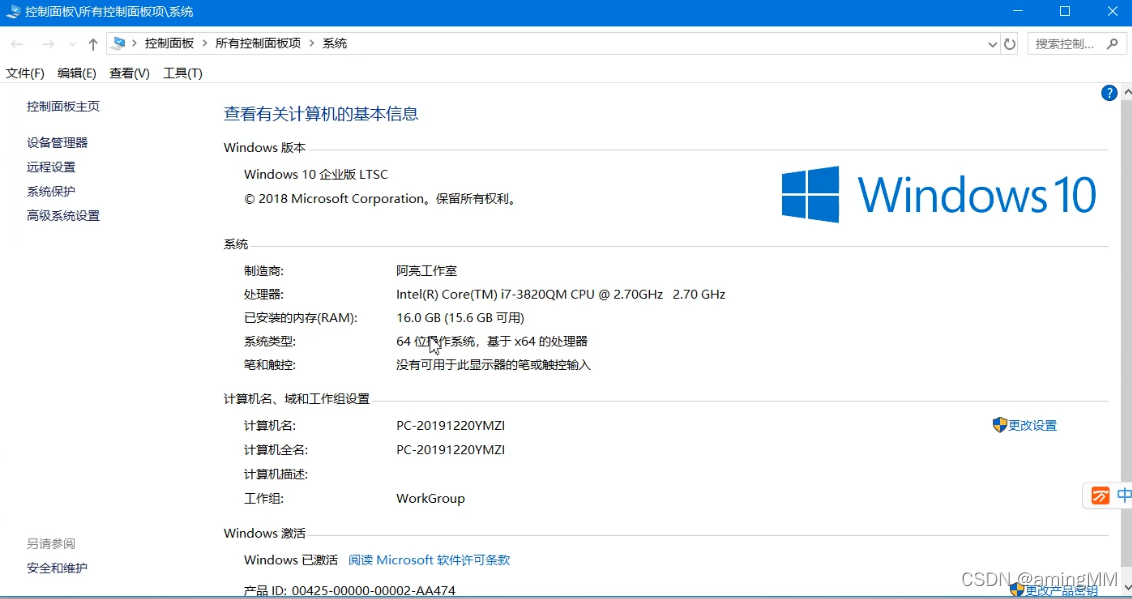Click the window title bar icon

coord(13,12)
